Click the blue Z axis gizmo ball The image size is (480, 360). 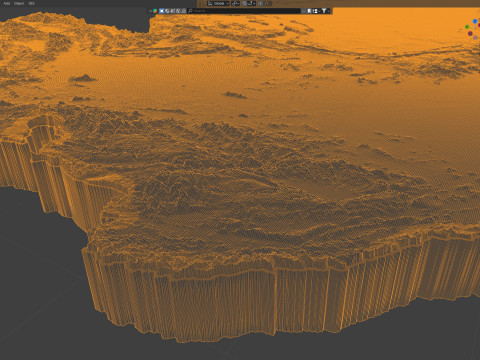tap(475, 22)
